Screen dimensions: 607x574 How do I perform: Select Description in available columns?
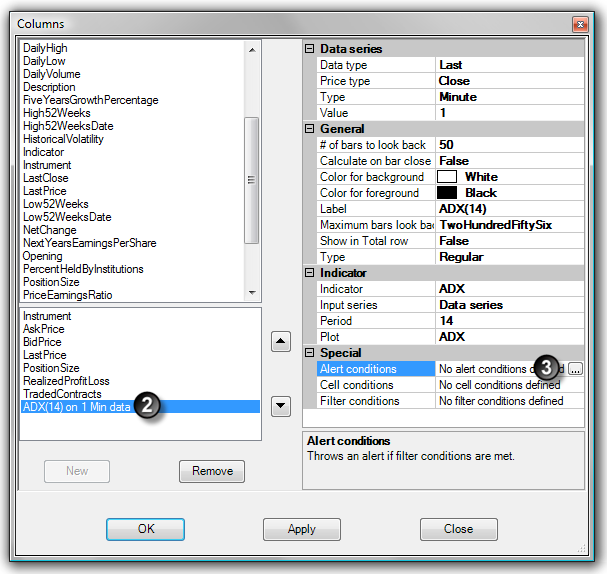click(x=49, y=87)
